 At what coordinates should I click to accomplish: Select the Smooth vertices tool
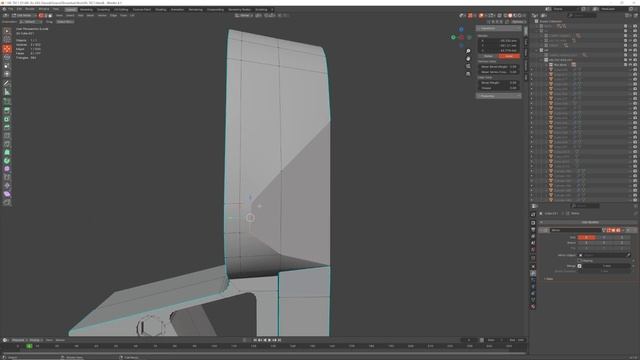(x=7, y=169)
